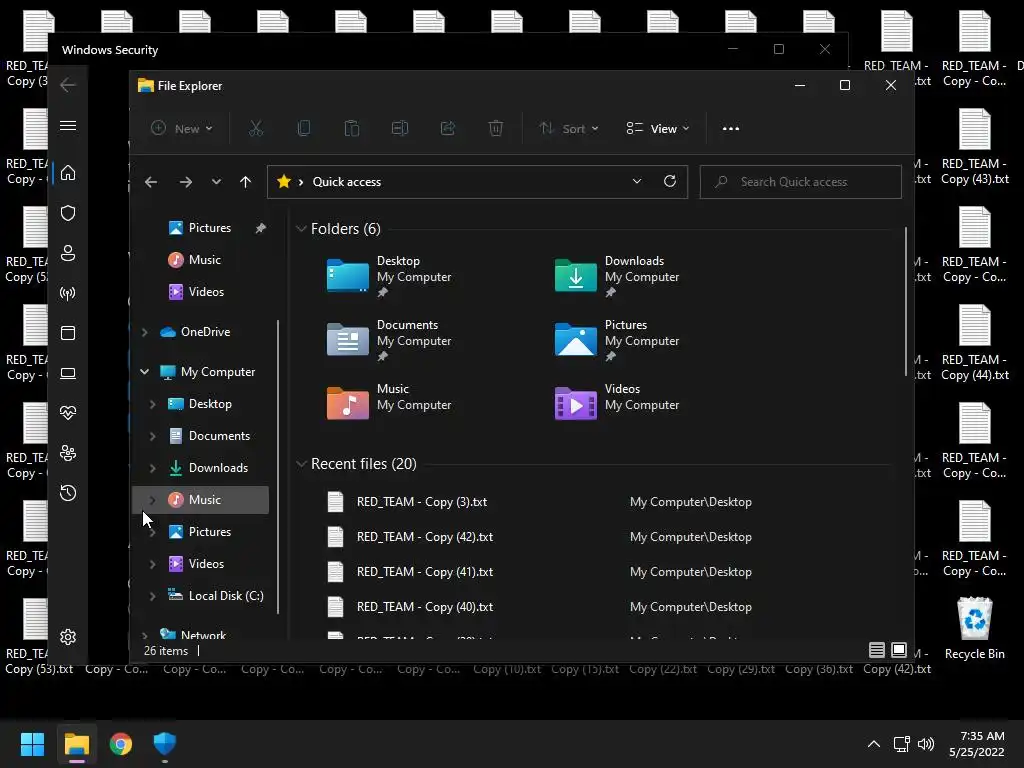Expand the Desktop node under My Computer
This screenshot has width=1024, height=768.
pyautogui.click(x=153, y=404)
